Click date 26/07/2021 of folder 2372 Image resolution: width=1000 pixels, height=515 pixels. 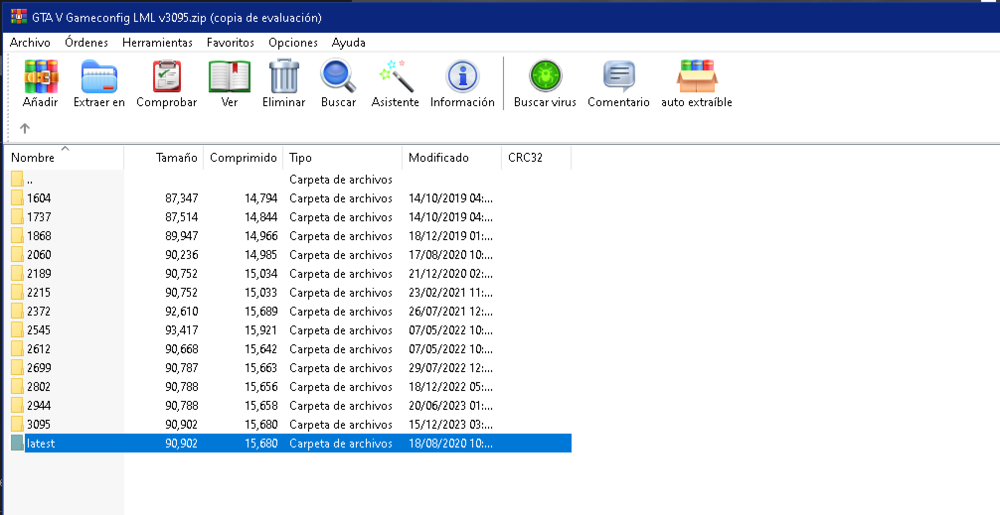(451, 311)
